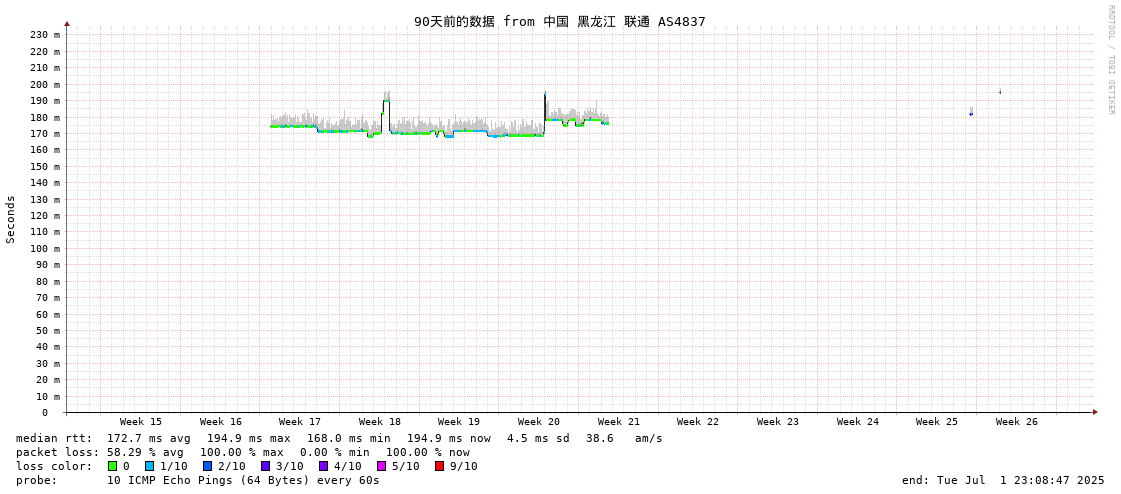The height and width of the screenshot is (494, 1121).
Task: Click the 168.0 ms min rtt value
Action: click(x=349, y=438)
